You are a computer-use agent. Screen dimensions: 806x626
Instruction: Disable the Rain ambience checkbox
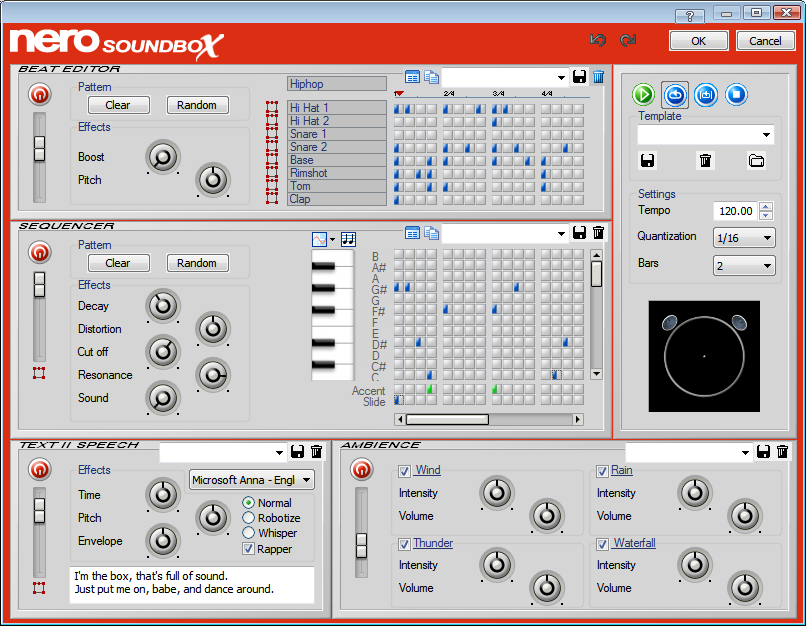coord(602,471)
